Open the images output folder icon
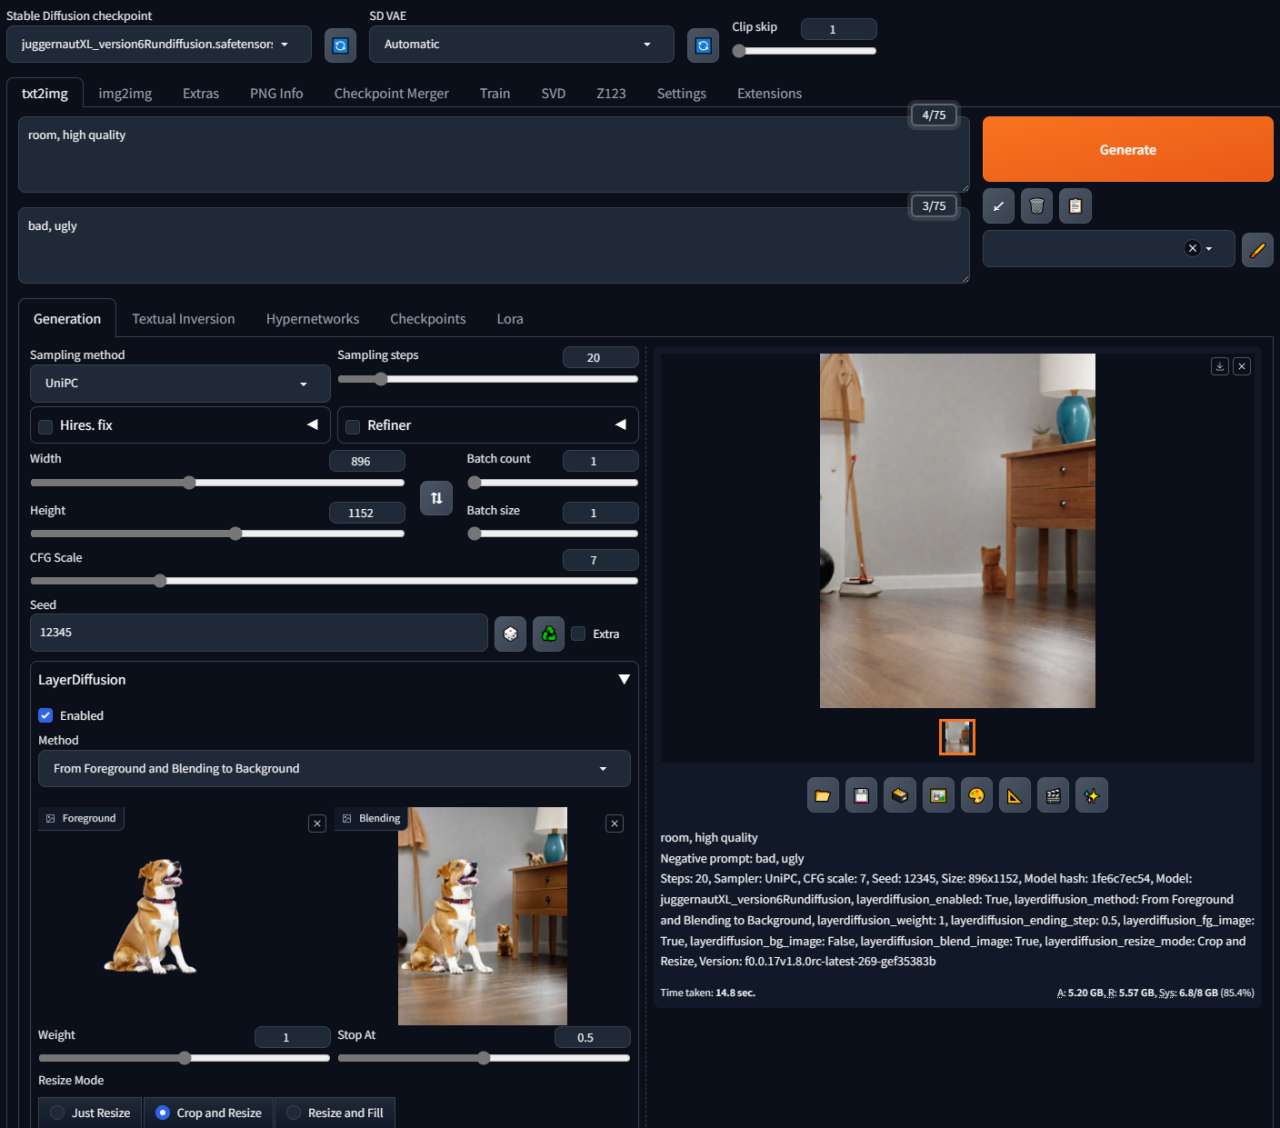Screen dimensions: 1280x1128 (x=823, y=796)
